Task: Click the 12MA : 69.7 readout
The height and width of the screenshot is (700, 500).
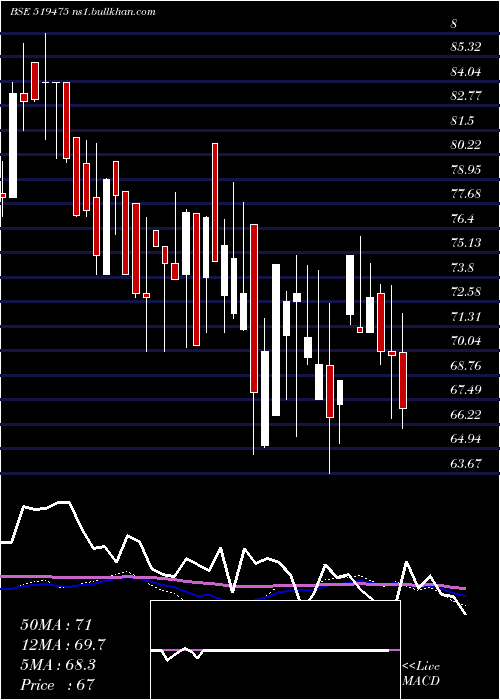Action: coord(63,644)
